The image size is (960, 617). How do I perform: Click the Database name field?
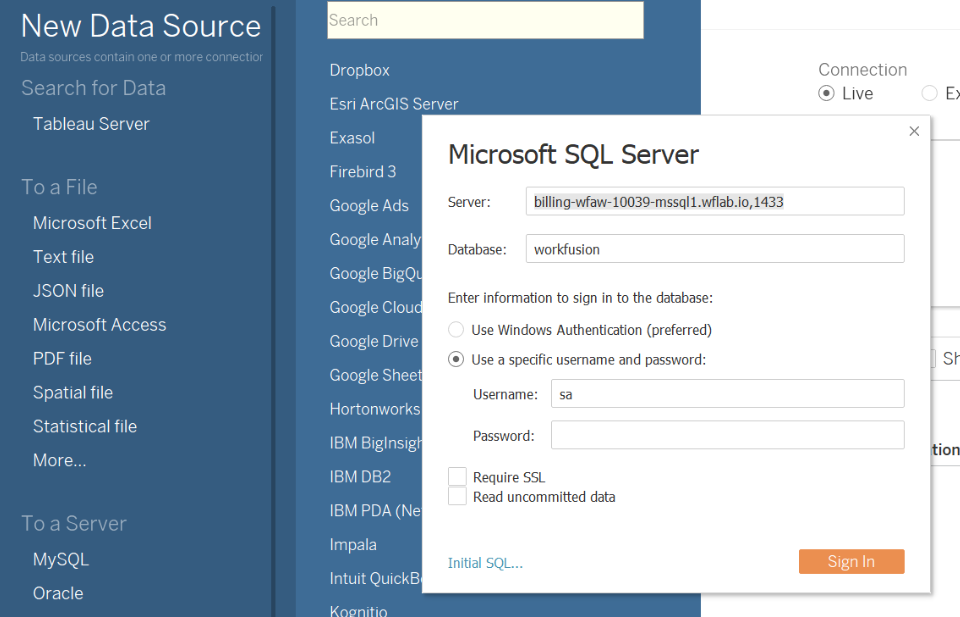(714, 249)
